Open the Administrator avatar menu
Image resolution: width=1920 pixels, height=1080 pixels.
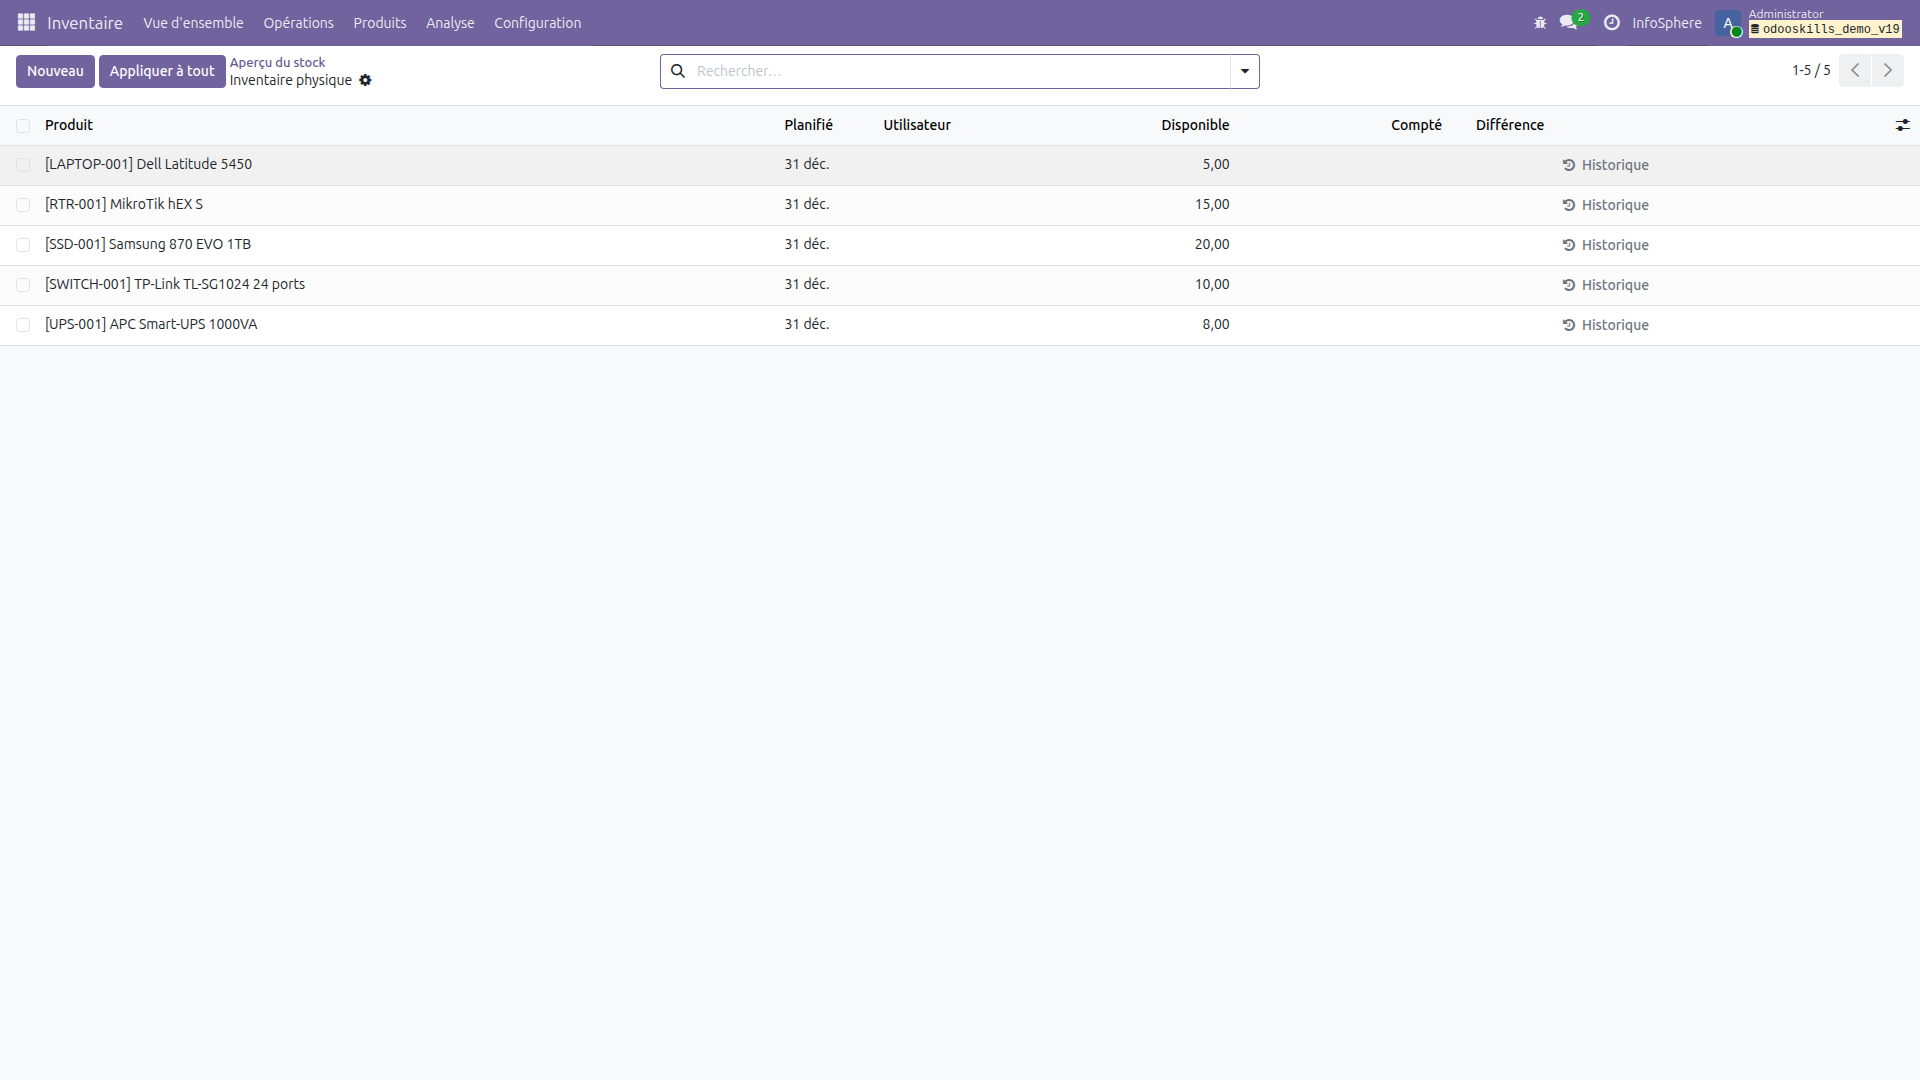1729,23
